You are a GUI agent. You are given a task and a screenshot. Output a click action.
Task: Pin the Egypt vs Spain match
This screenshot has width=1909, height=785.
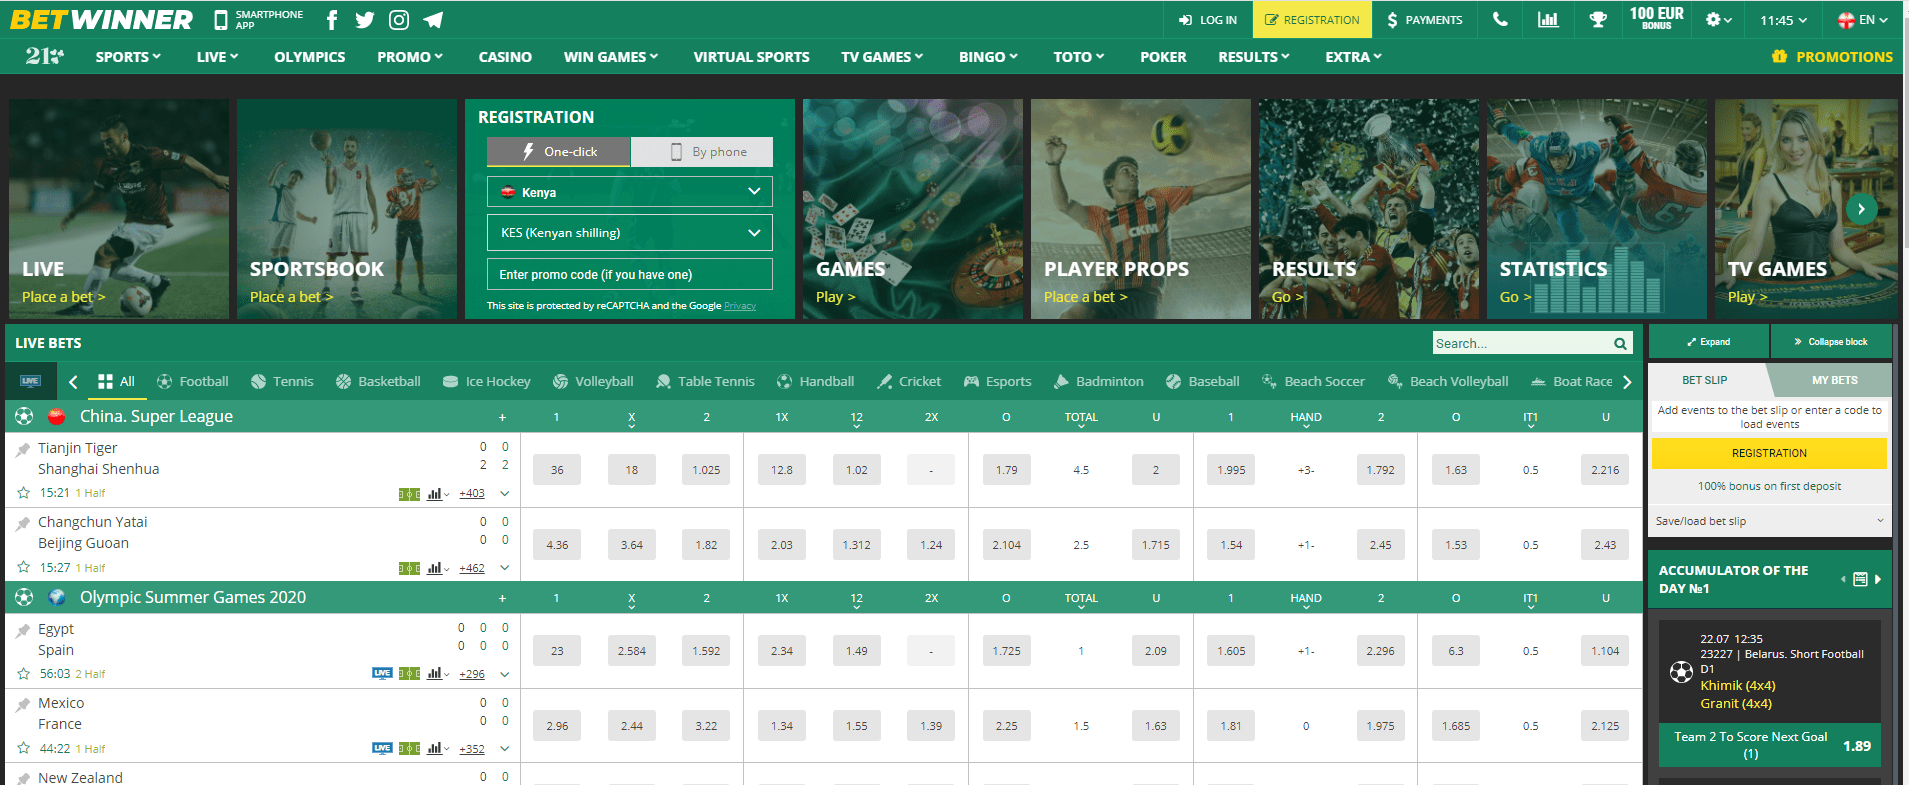[23, 630]
